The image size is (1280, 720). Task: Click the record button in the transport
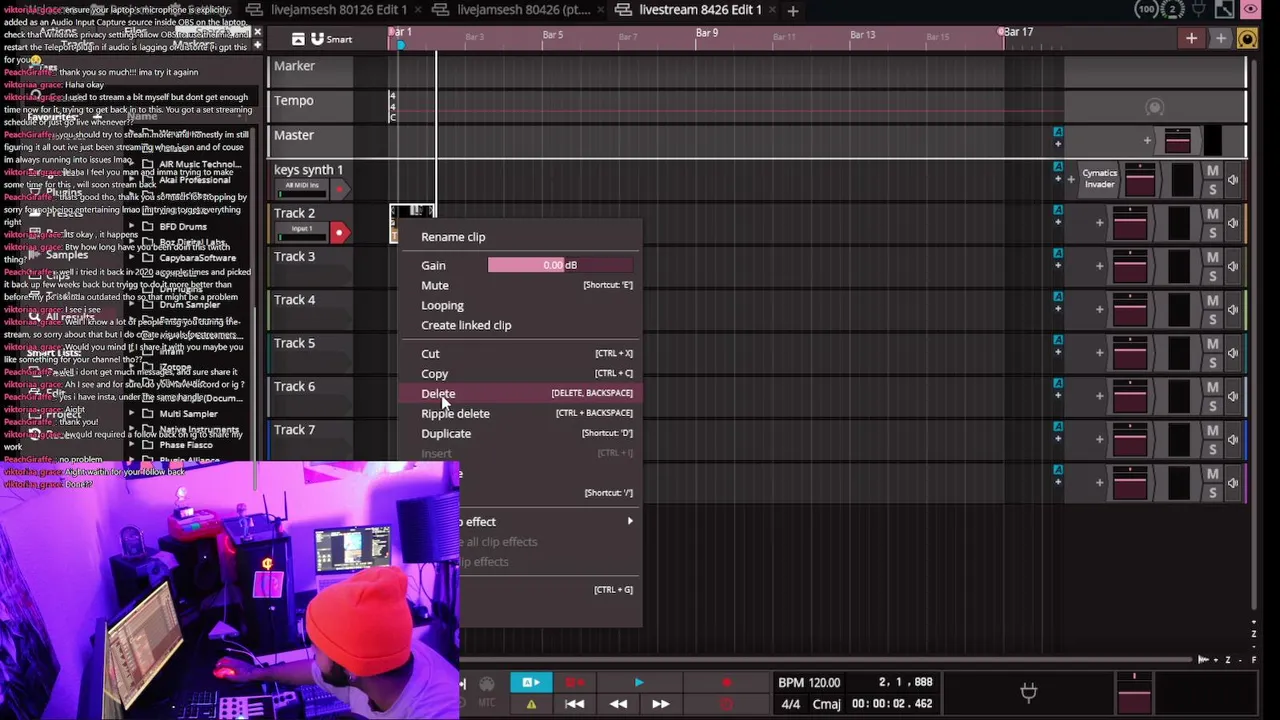click(x=726, y=683)
